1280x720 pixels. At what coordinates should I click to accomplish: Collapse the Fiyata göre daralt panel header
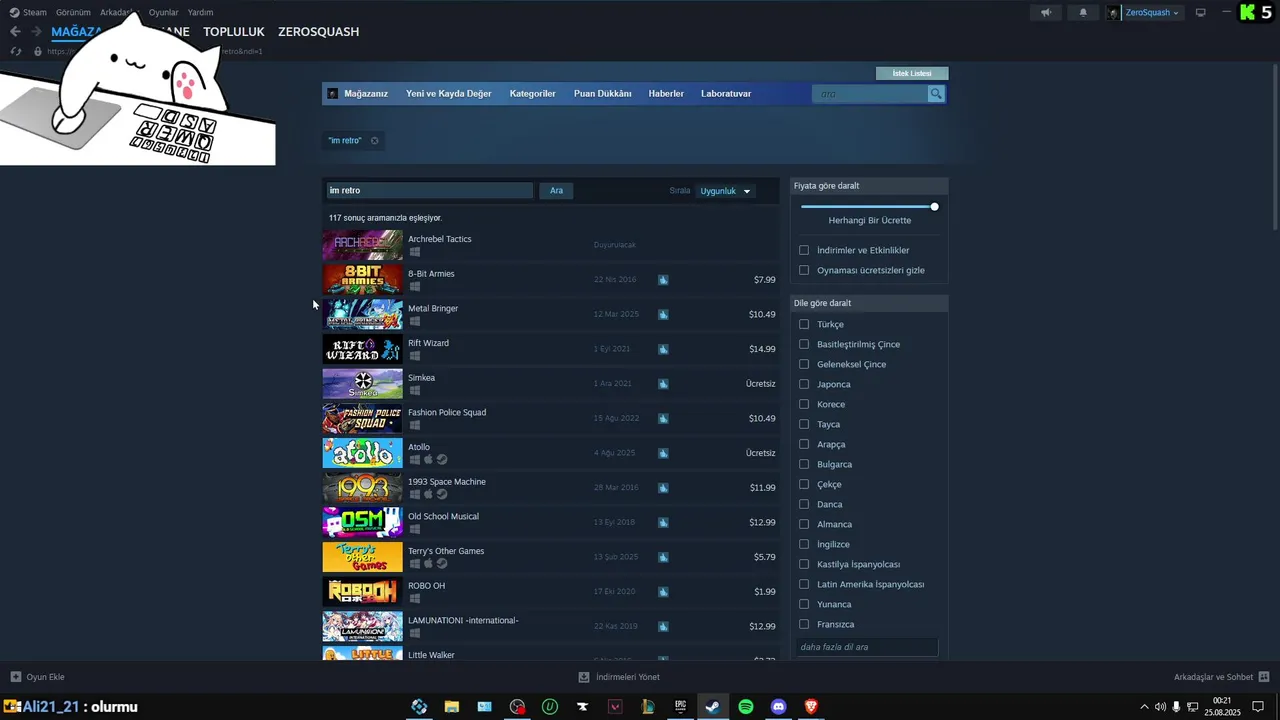869,186
